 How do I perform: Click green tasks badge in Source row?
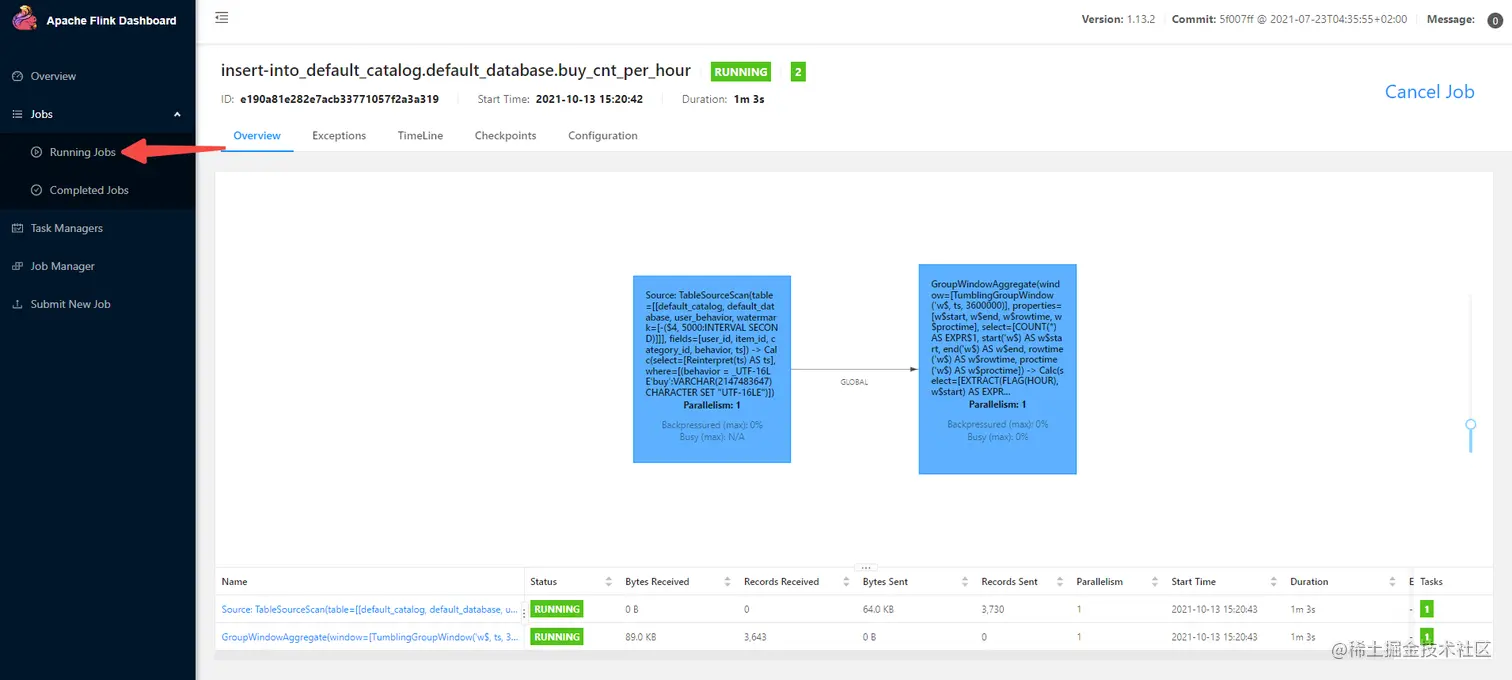pos(1427,609)
